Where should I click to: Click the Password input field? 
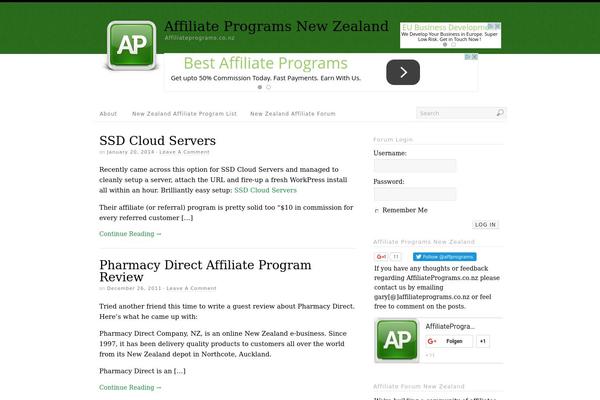point(415,194)
